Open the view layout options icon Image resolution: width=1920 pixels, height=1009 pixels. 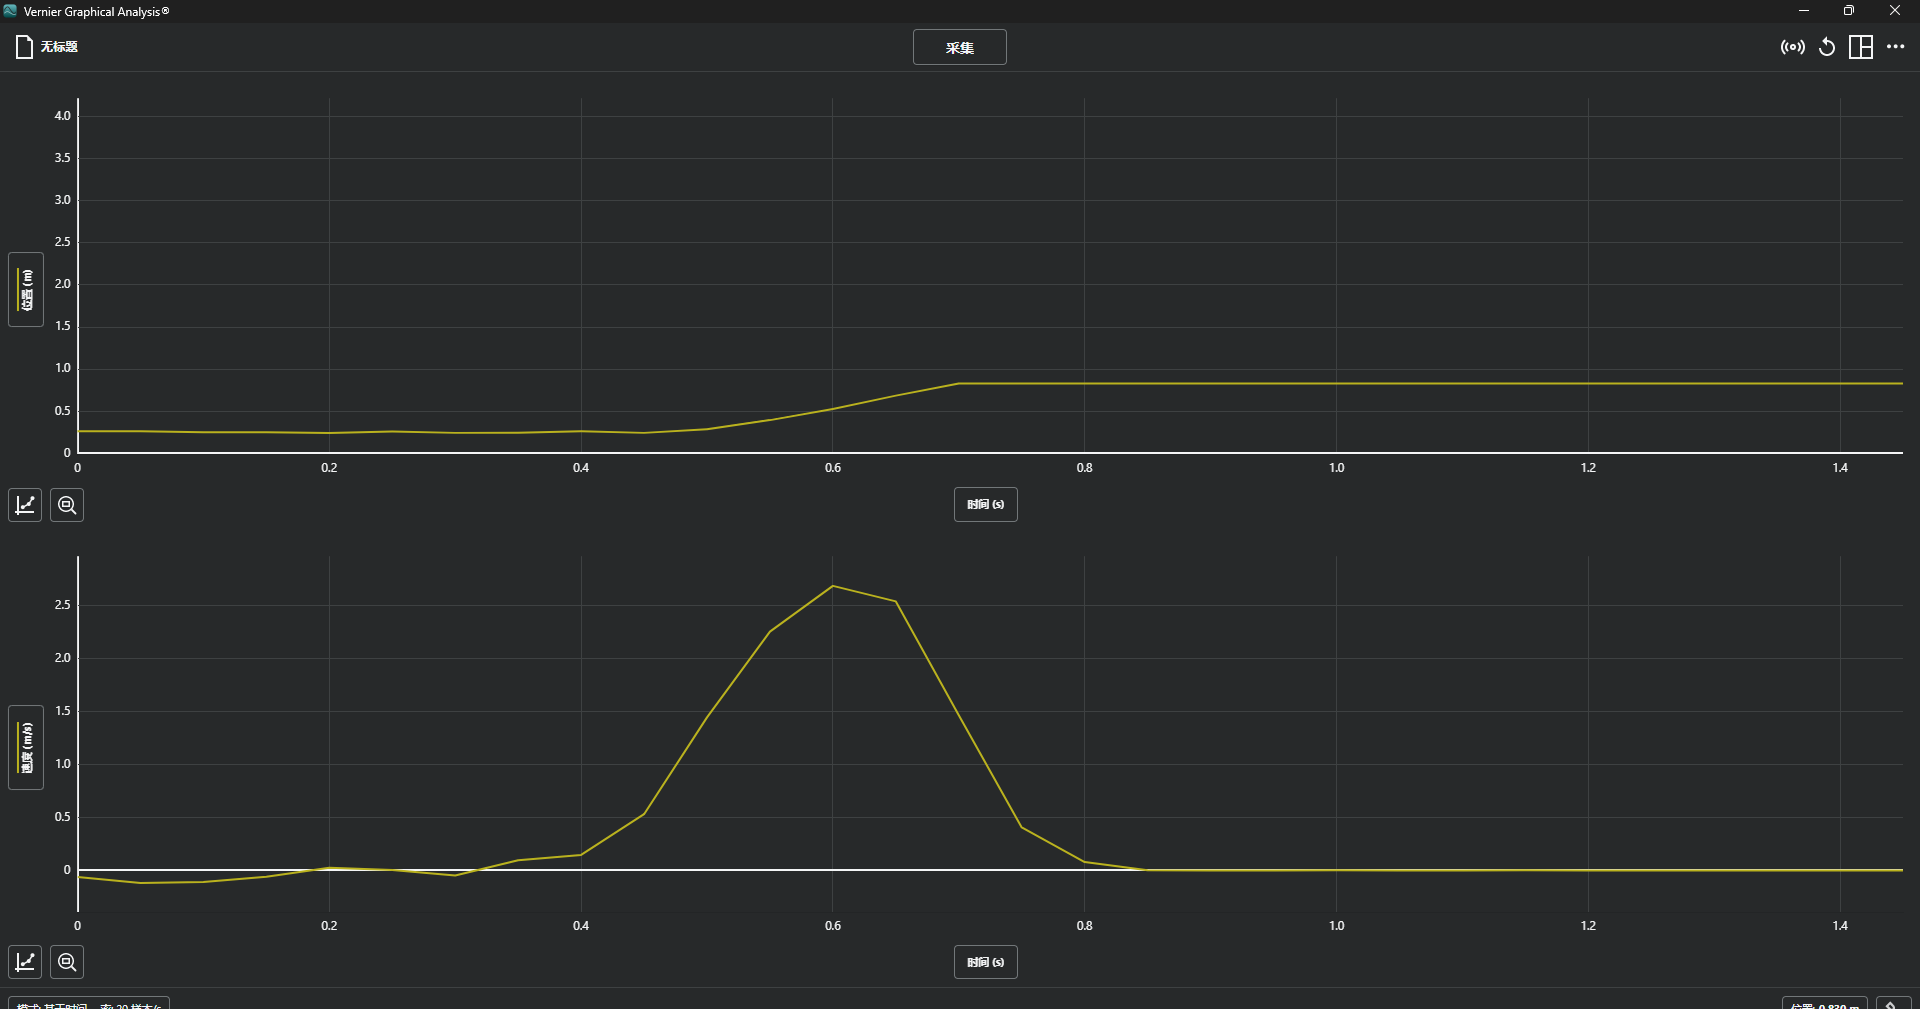(x=1860, y=47)
